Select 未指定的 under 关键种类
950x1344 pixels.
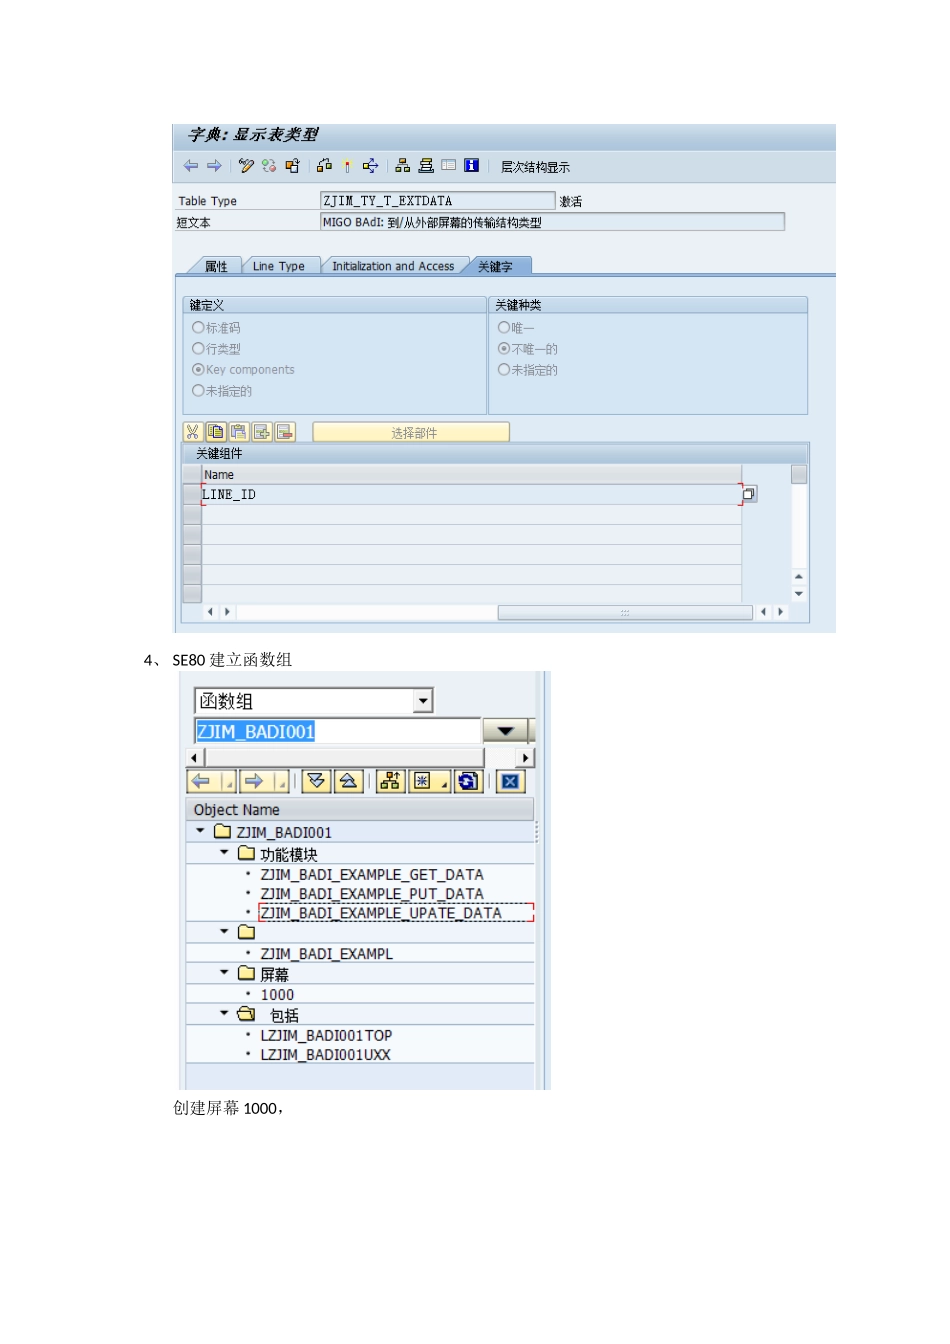(504, 369)
